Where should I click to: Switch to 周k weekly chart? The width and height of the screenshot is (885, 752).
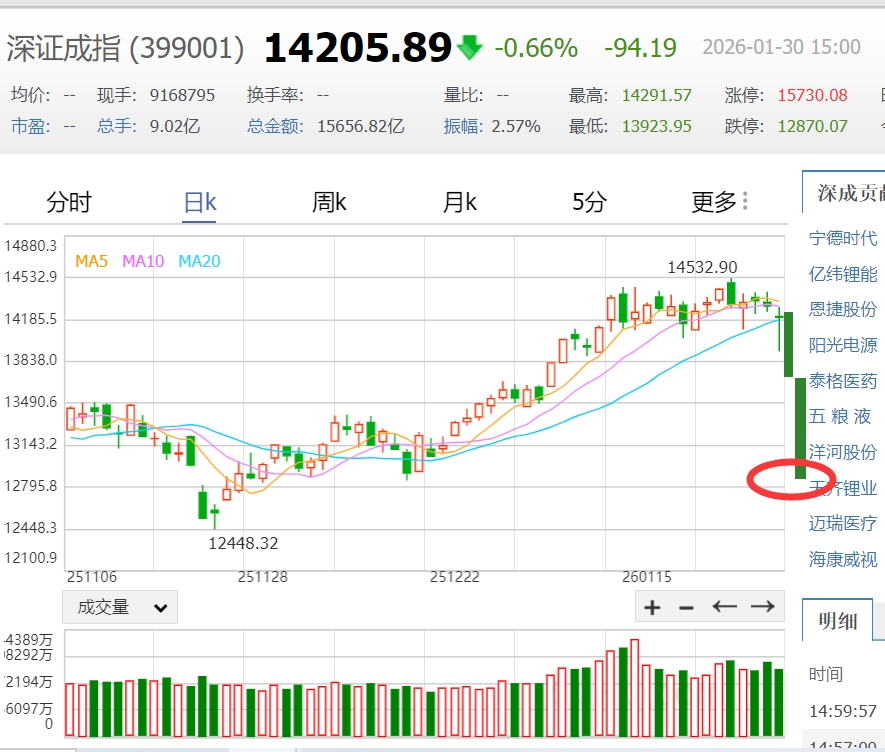(329, 202)
